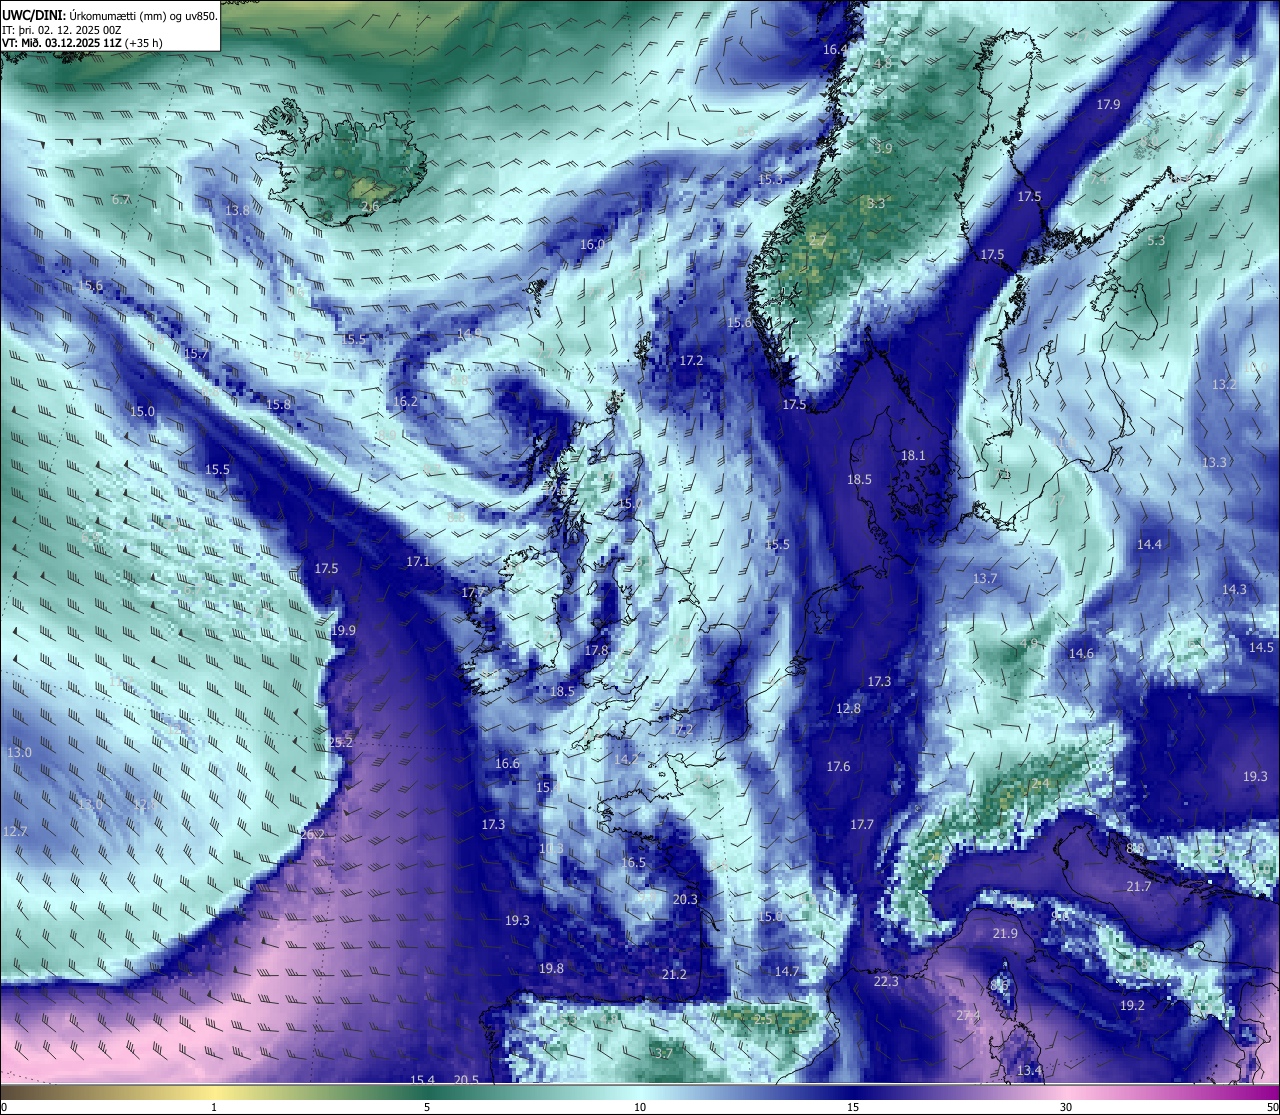The width and height of the screenshot is (1280, 1115).
Task: Click the 3.3 value over Scandinavia
Action: (x=875, y=203)
